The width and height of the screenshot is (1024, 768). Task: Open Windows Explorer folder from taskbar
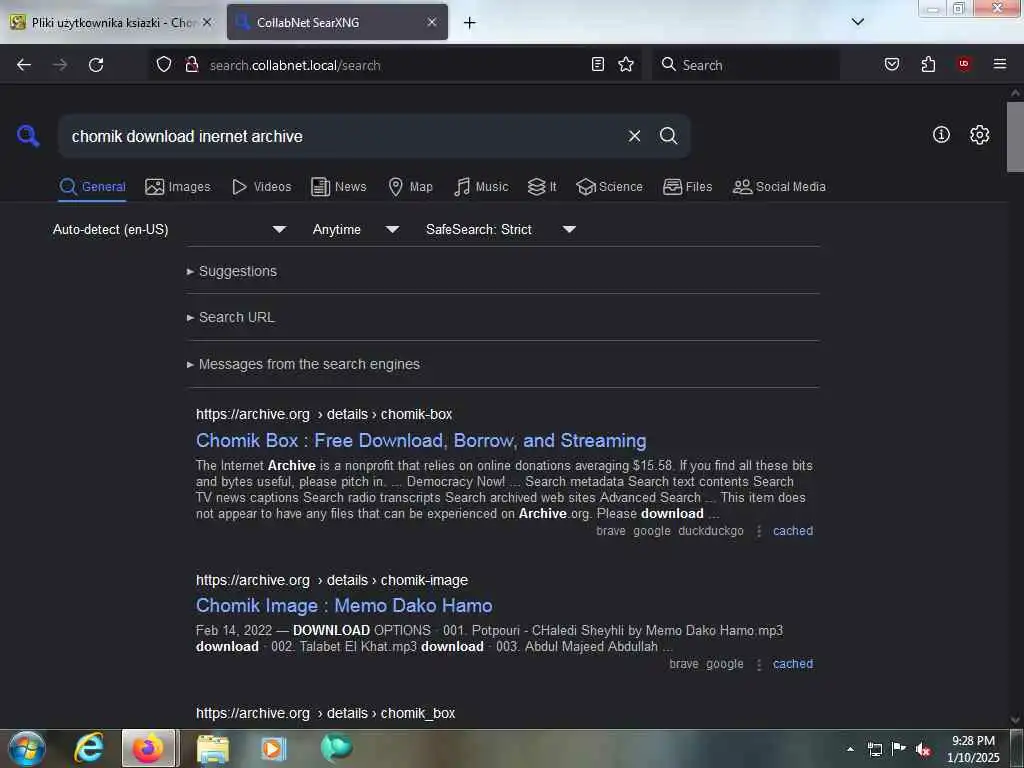(213, 749)
